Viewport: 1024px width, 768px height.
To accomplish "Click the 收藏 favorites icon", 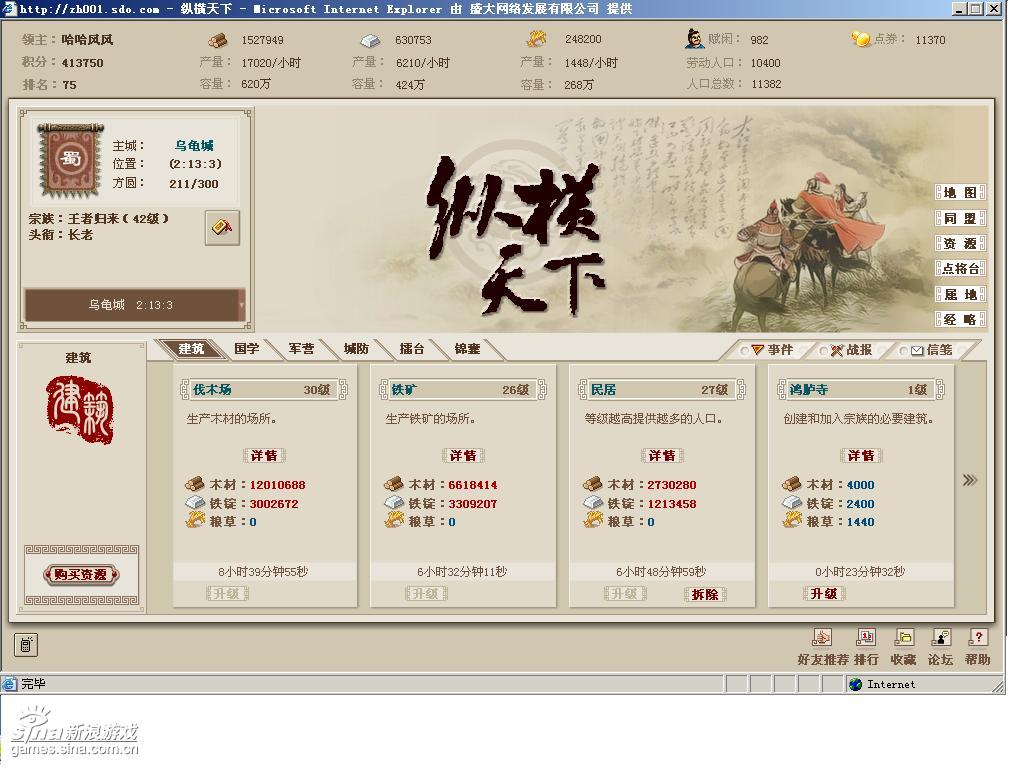I will tap(904, 637).
